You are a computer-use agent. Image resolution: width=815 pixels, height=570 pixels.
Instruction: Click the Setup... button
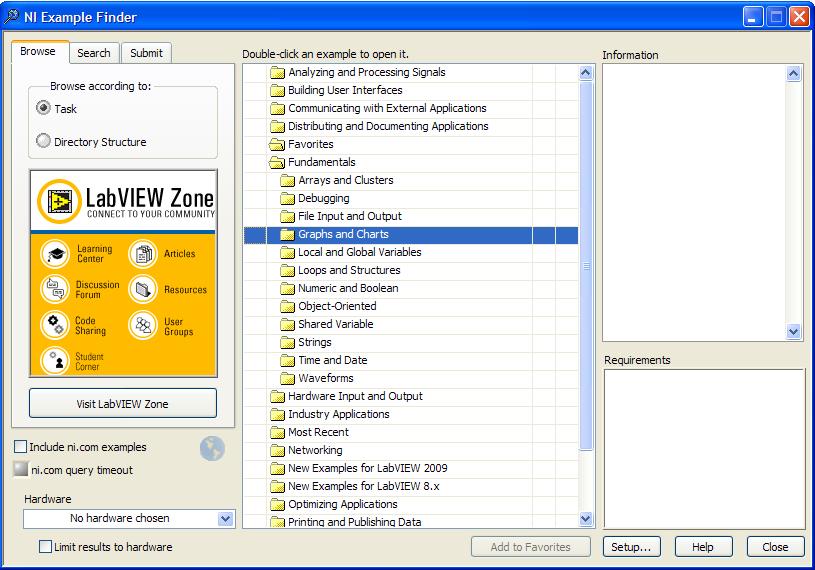[631, 547]
